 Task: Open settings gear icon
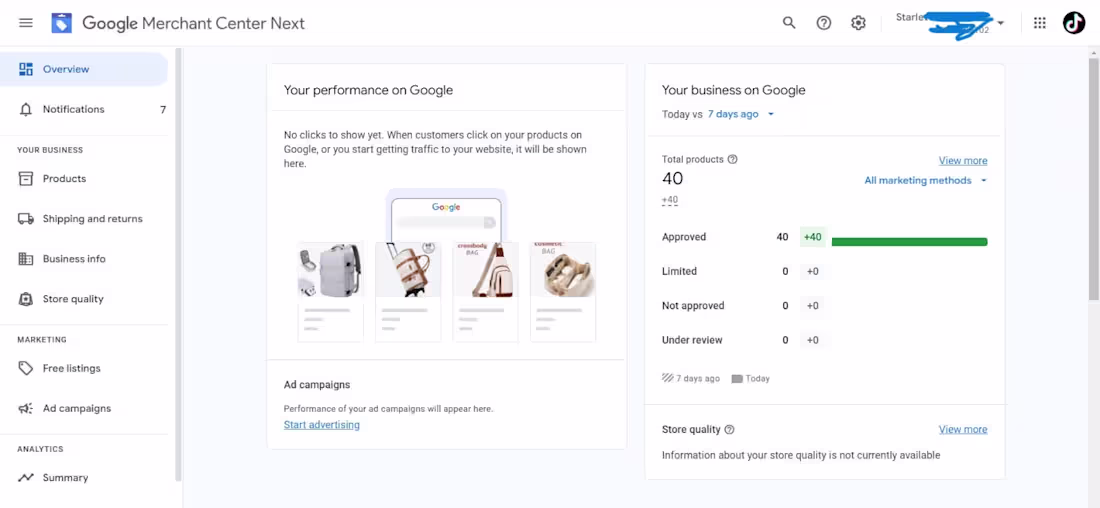(x=858, y=23)
